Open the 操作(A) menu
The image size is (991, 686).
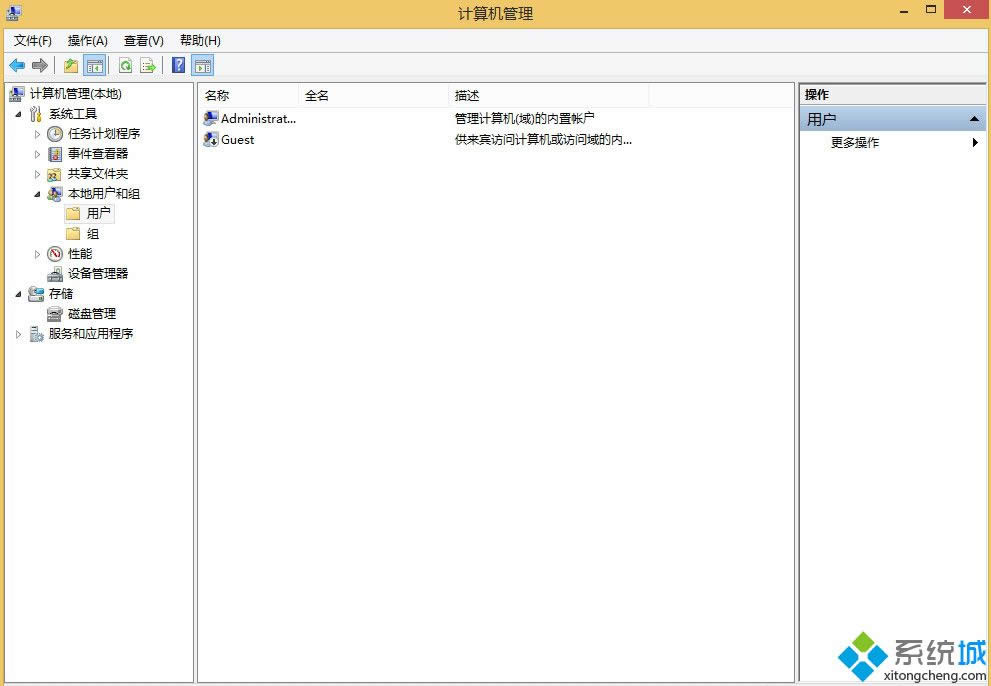(86, 41)
